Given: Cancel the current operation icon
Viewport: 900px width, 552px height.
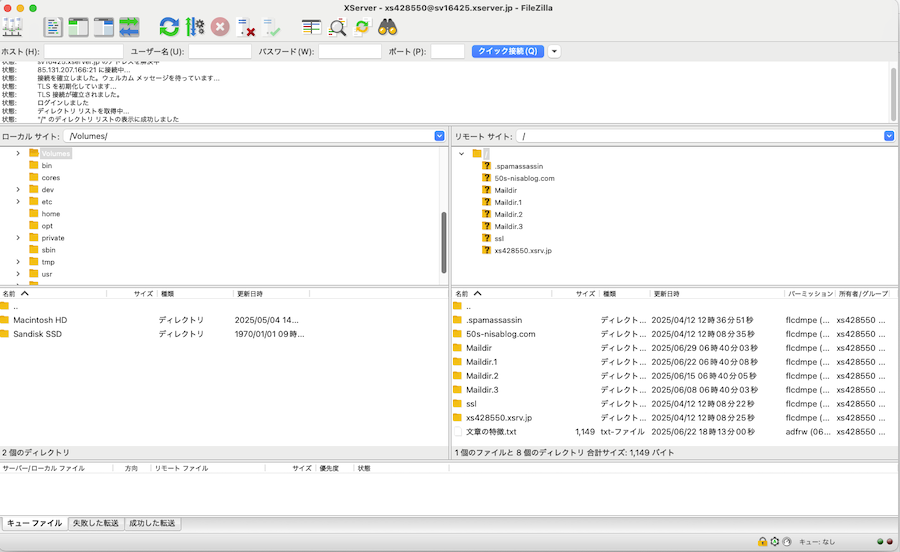Looking at the screenshot, I should click(x=220, y=27).
